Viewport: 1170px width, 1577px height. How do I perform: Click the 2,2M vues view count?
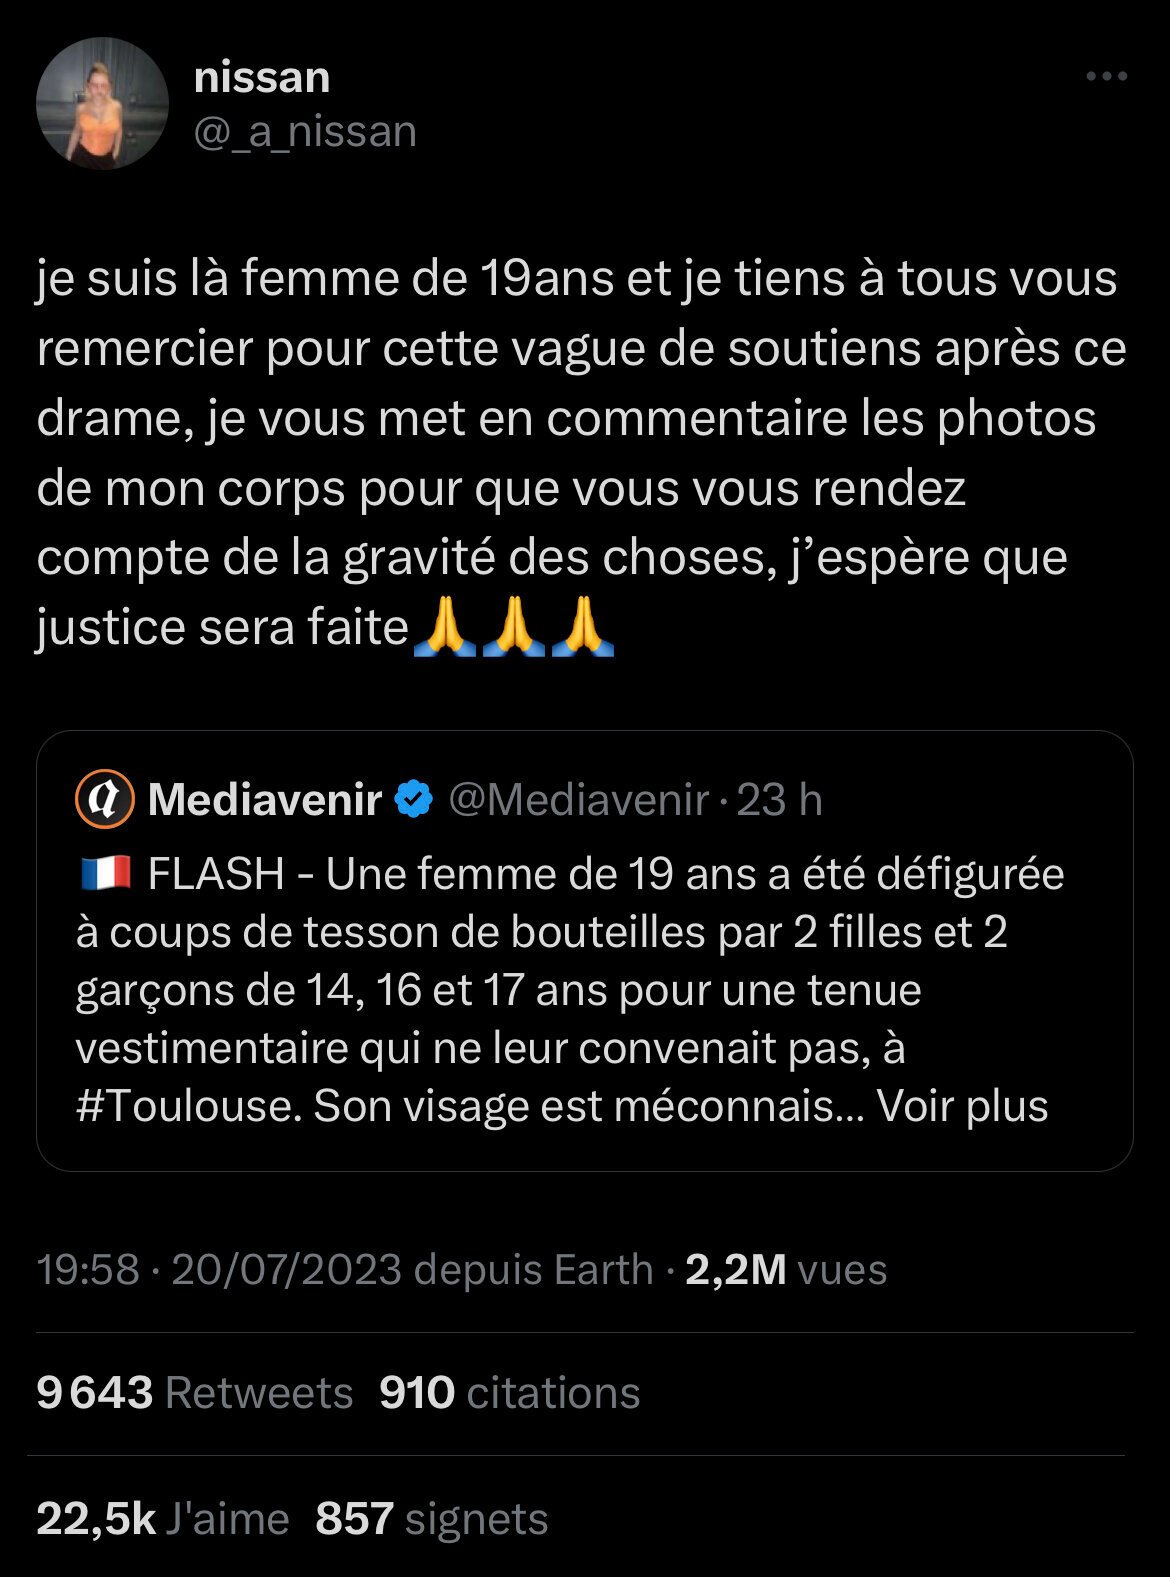pyautogui.click(x=786, y=1269)
